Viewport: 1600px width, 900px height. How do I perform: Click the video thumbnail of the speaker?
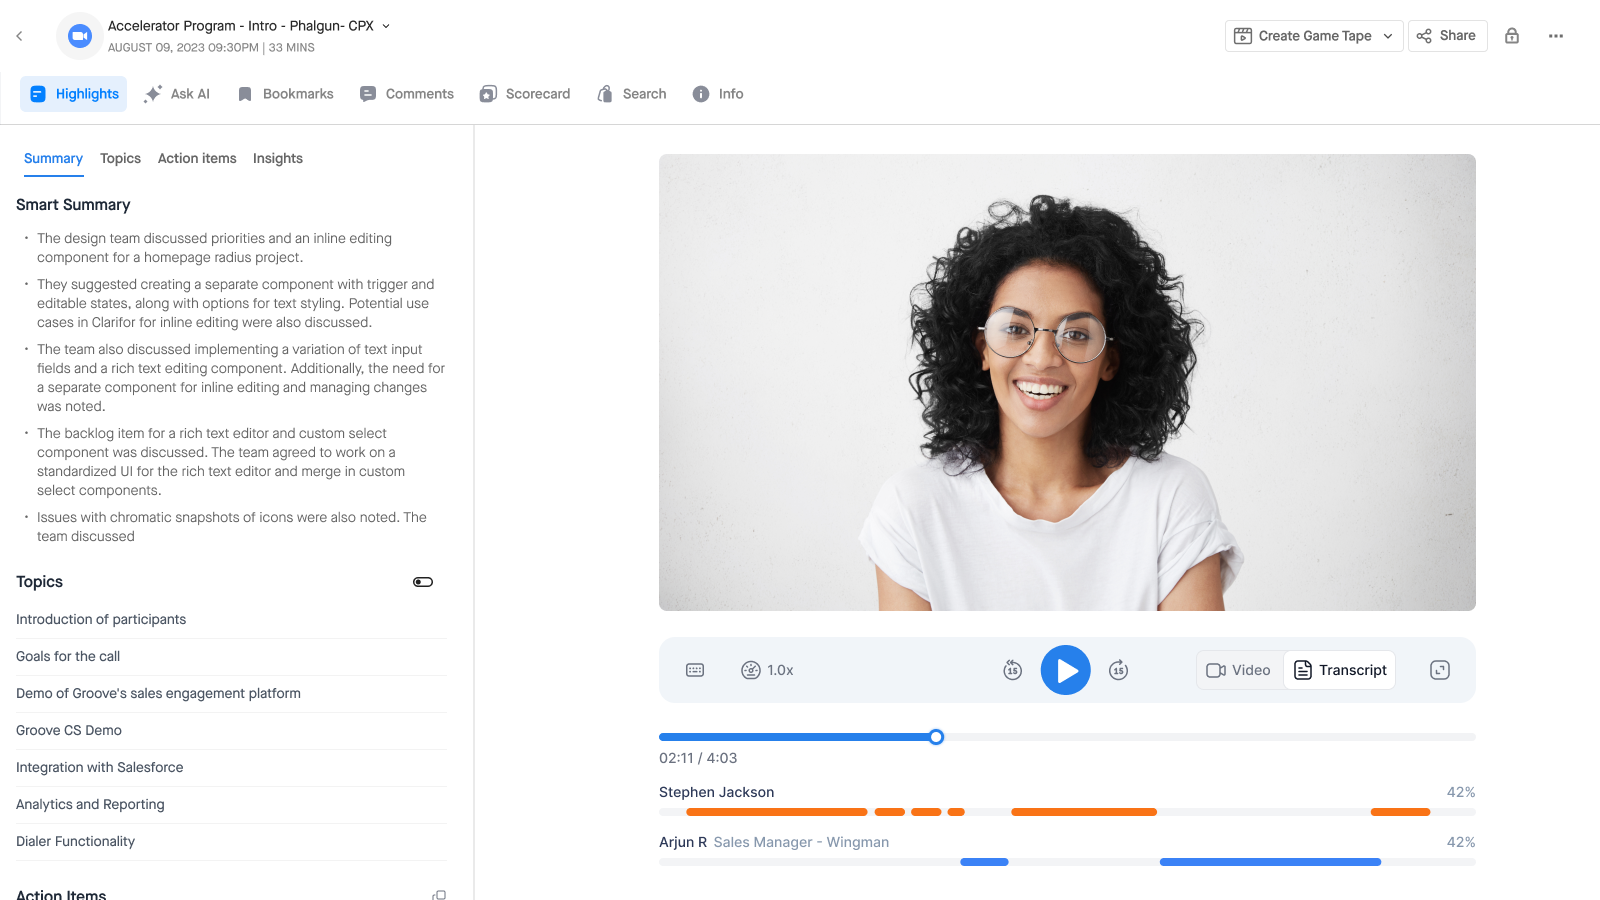1067,382
